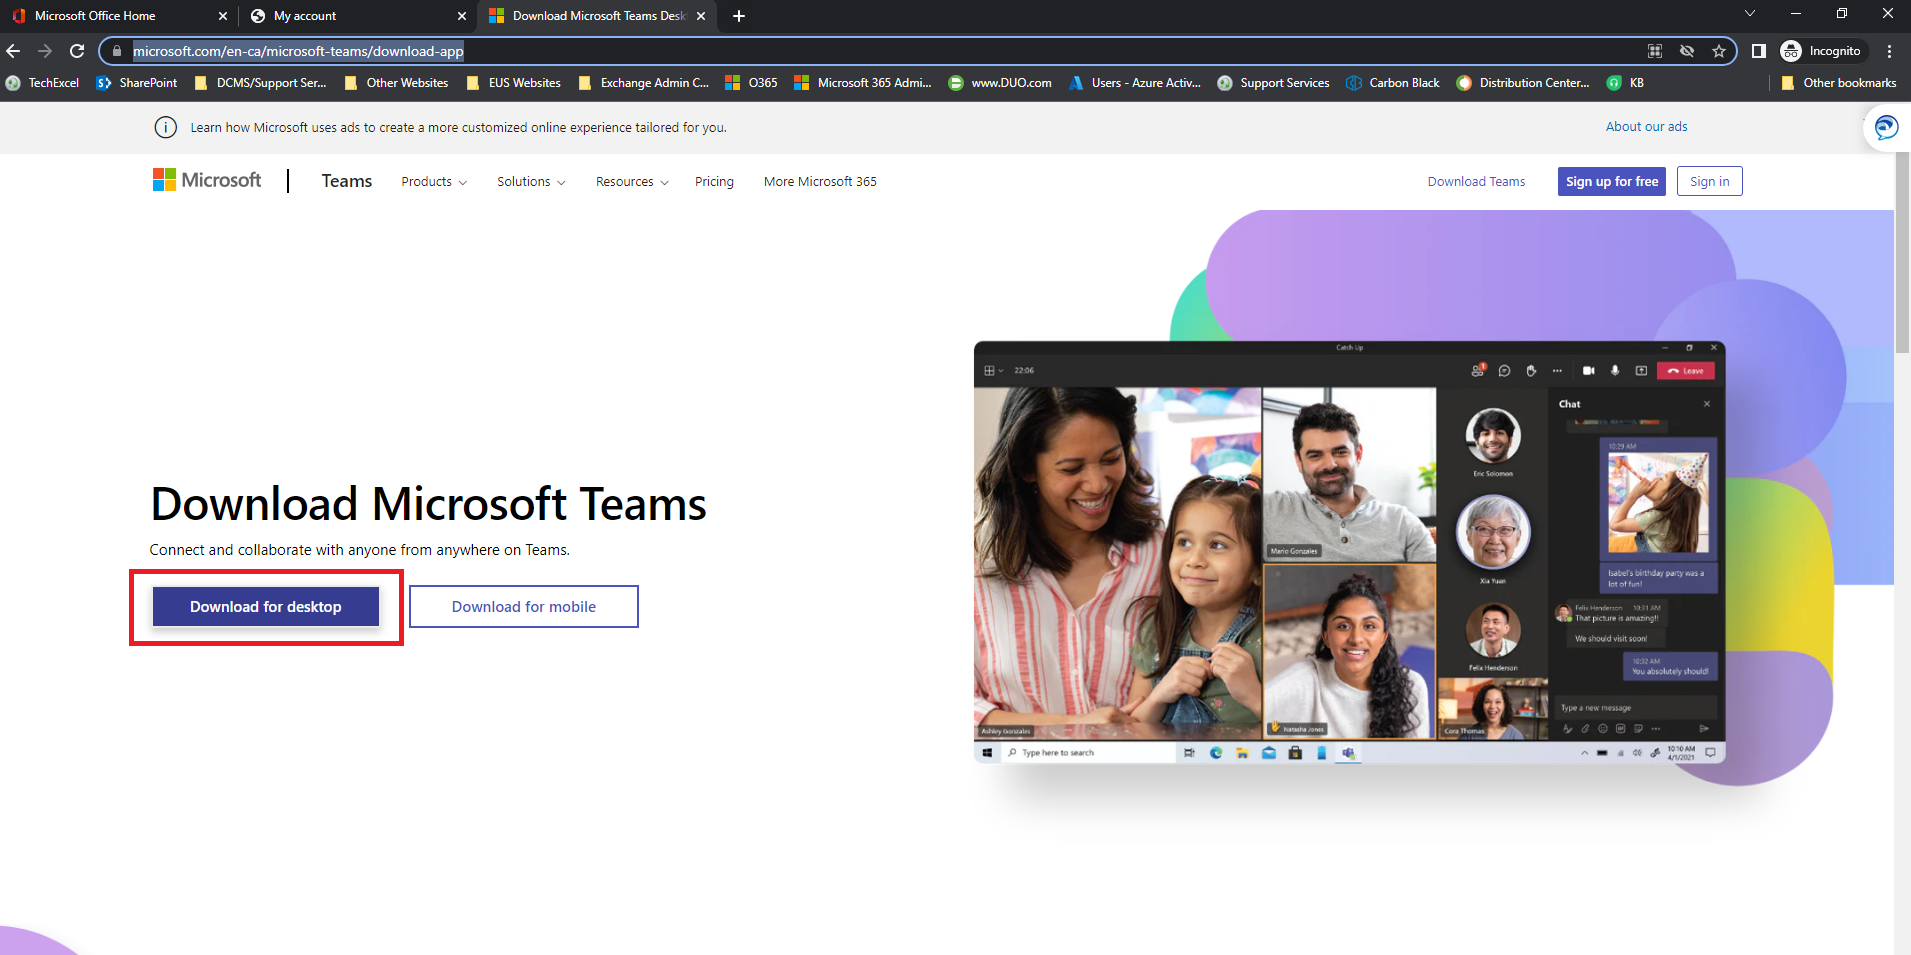
Task: Click the tab search chevron
Action: click(1749, 14)
